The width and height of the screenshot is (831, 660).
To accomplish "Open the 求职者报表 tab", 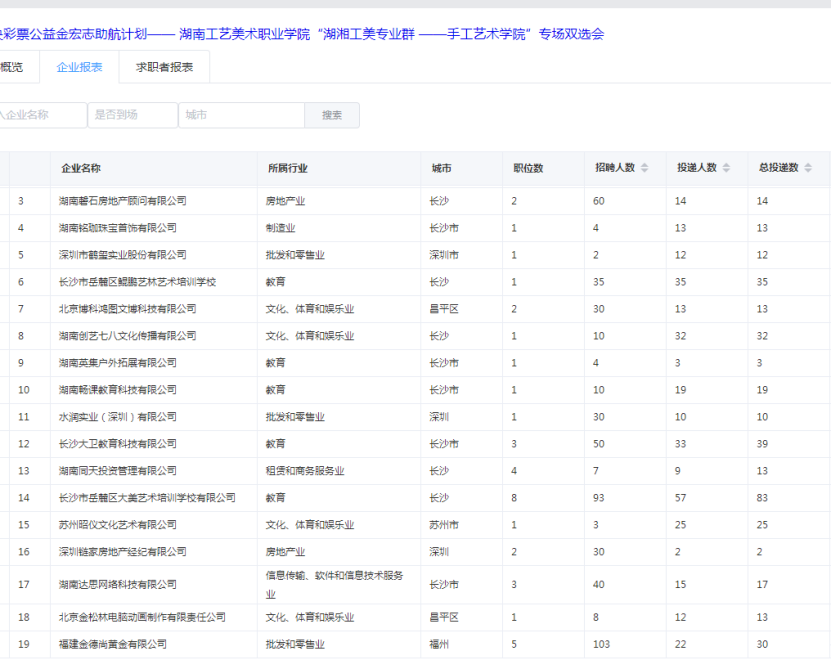I will pos(165,67).
